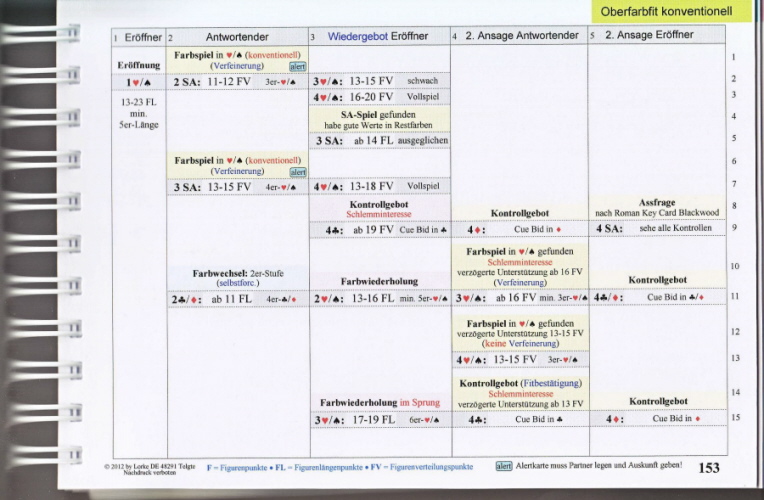Click 'verzögerte Unterstützung ab 16 FV' text

519,272
